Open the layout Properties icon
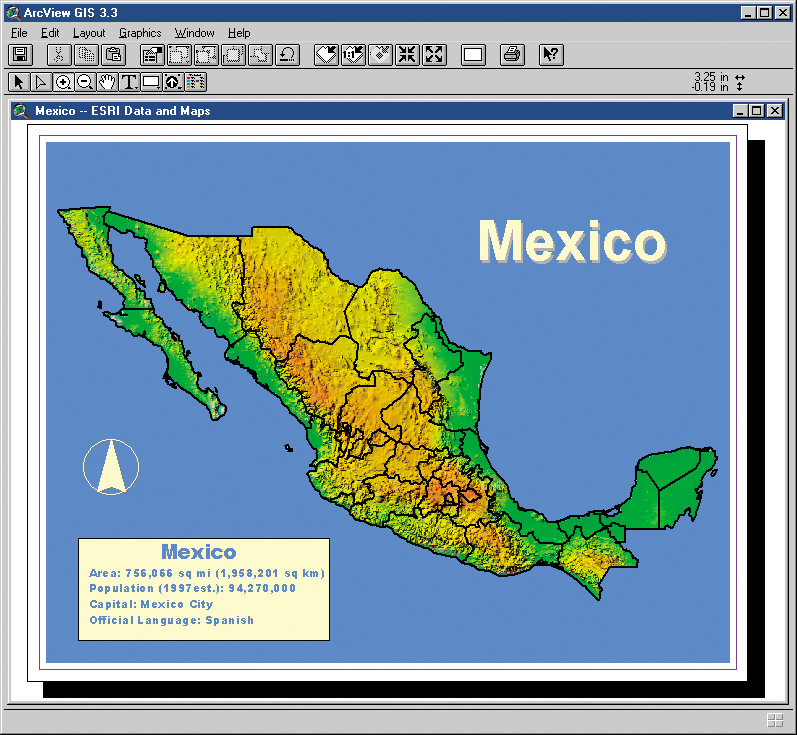 click(x=152, y=54)
